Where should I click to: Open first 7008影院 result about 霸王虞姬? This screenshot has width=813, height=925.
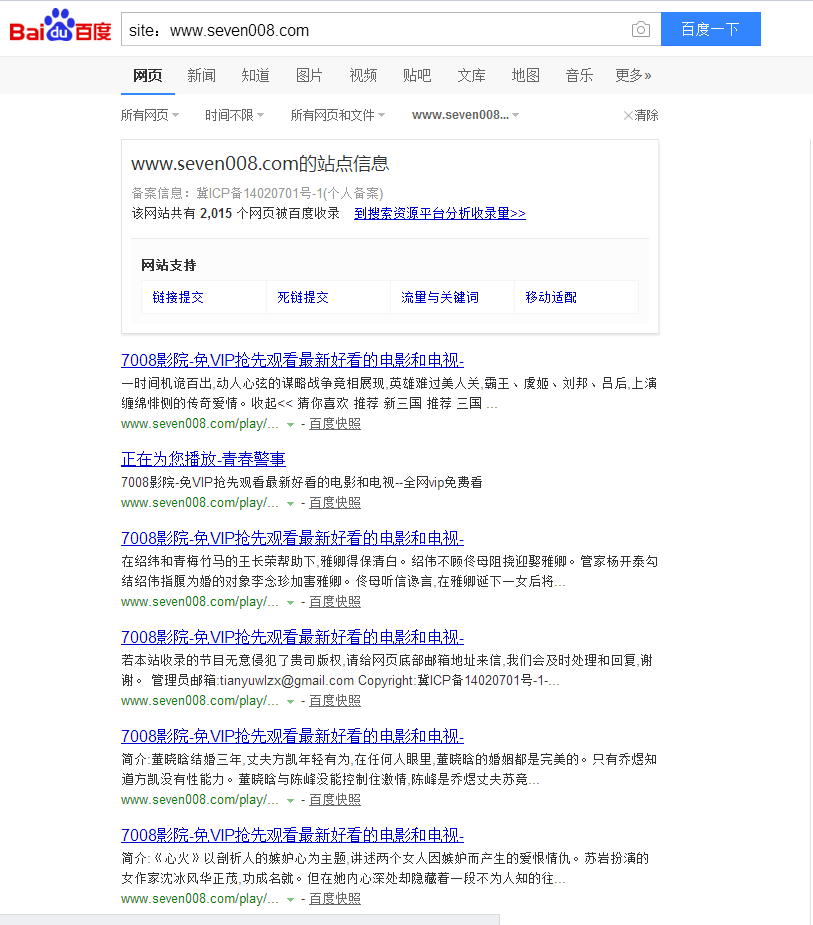click(x=293, y=360)
